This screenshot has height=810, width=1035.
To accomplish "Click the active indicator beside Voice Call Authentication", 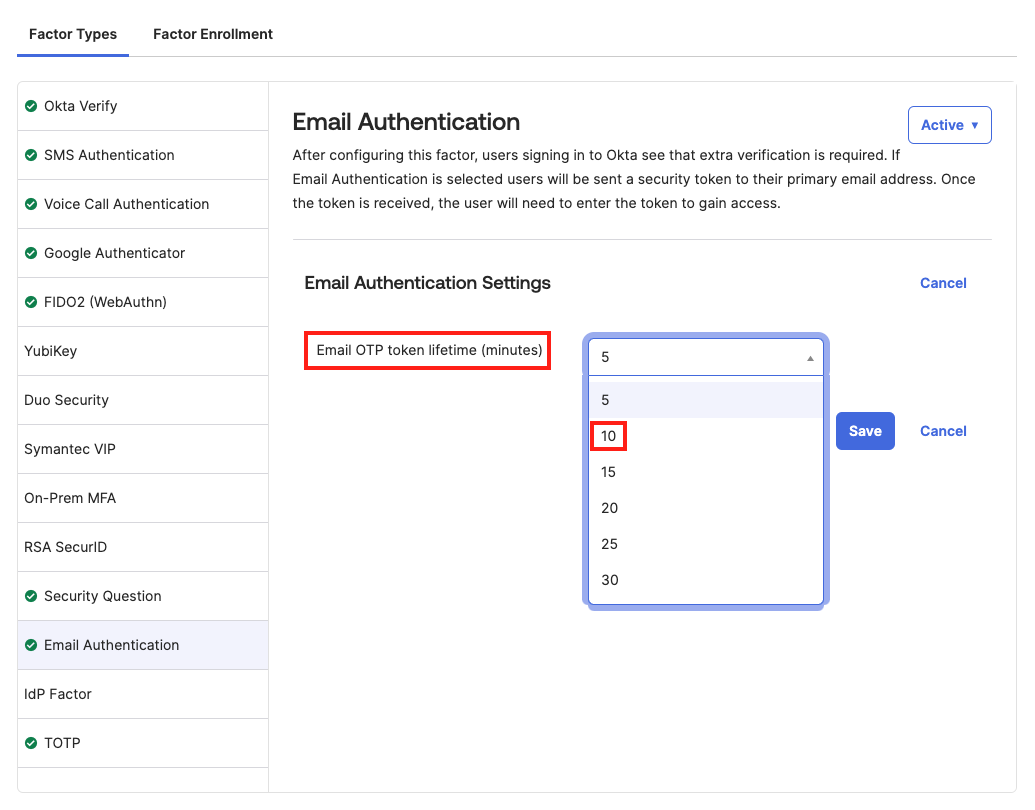I will click(x=29, y=204).
